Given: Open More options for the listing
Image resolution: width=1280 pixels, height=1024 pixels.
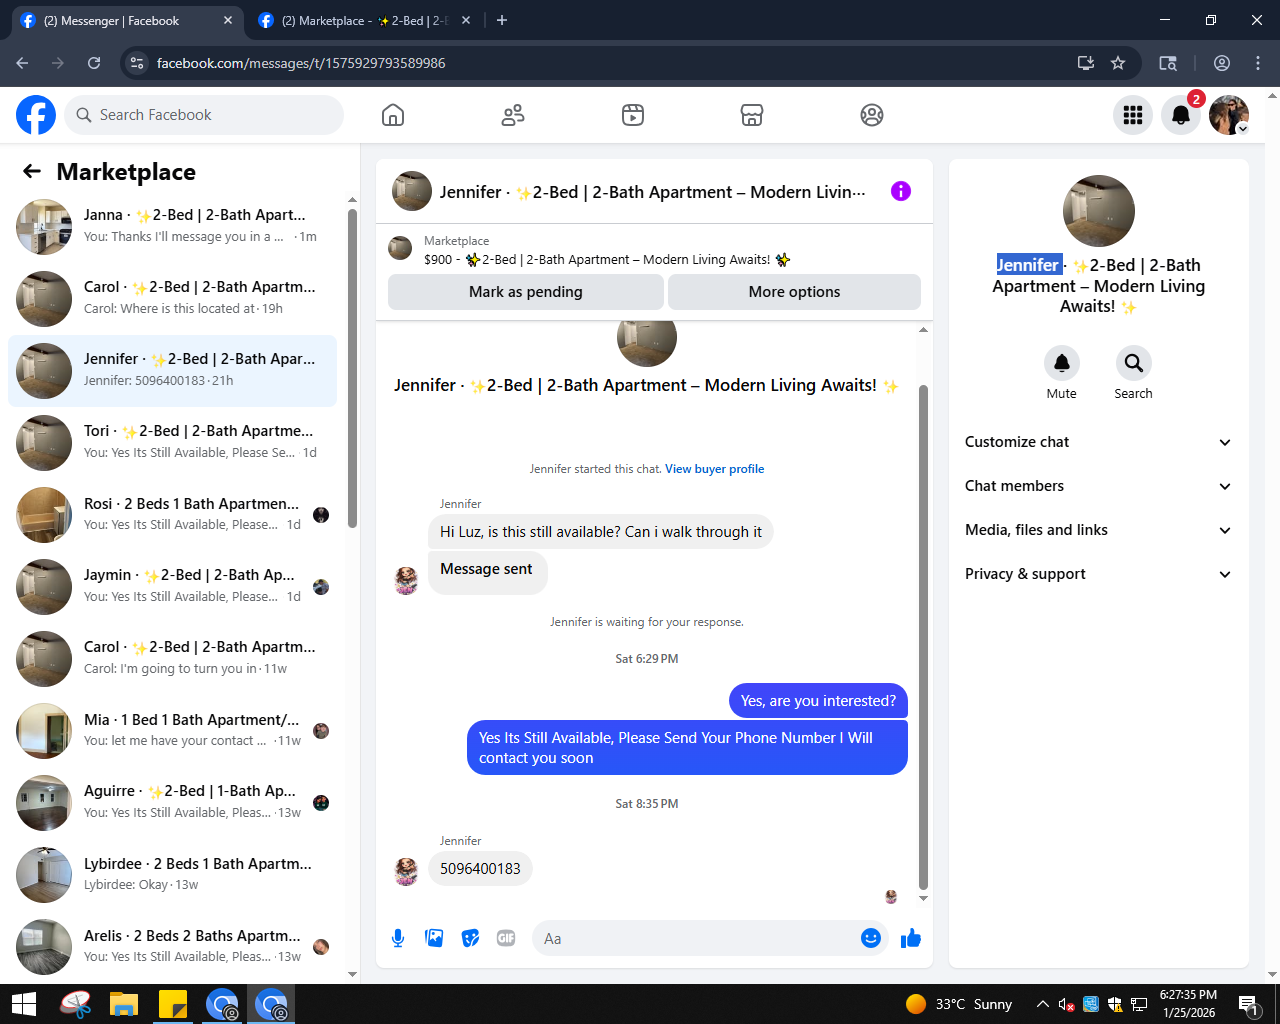Looking at the screenshot, I should point(794,292).
